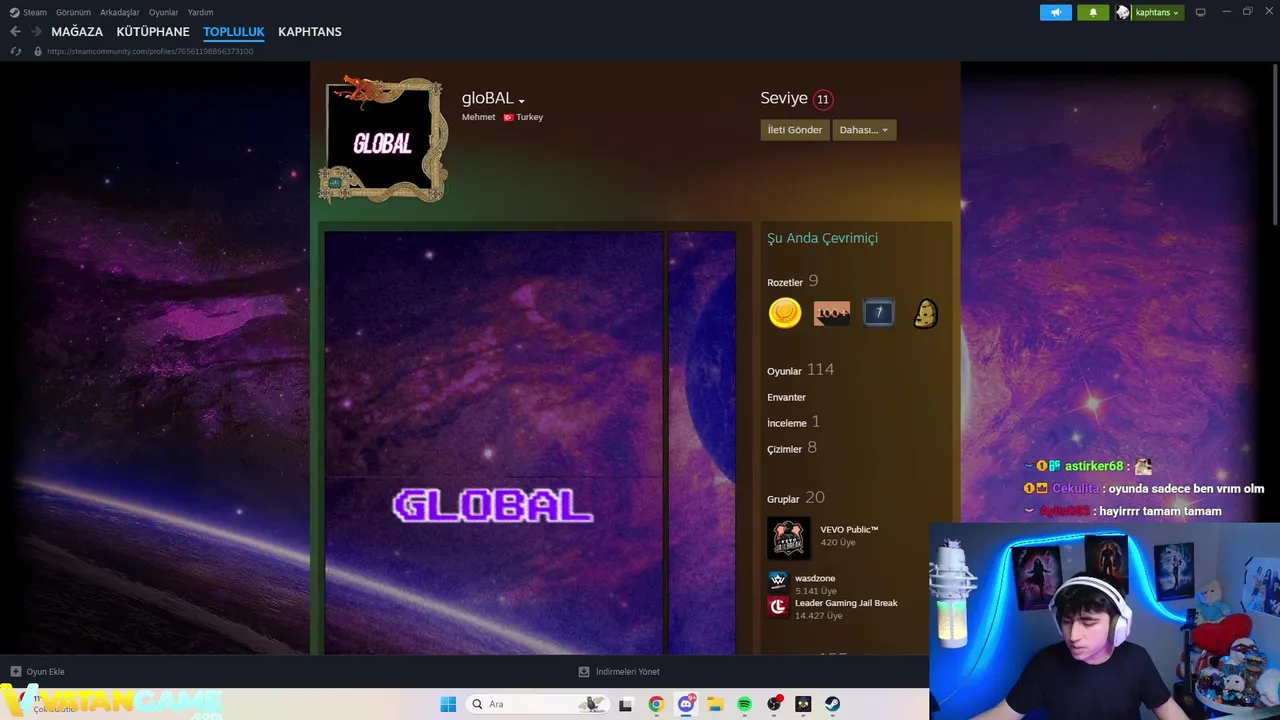Open Leader Gaming Jail Break link

pyautogui.click(x=846, y=603)
